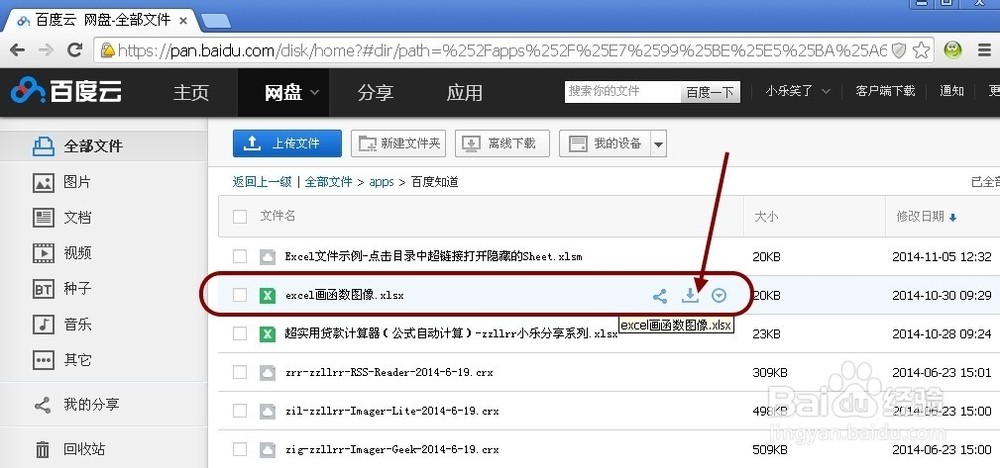This screenshot has width=1000, height=468.
Task: Open the 分享 nav item
Action: tap(376, 92)
